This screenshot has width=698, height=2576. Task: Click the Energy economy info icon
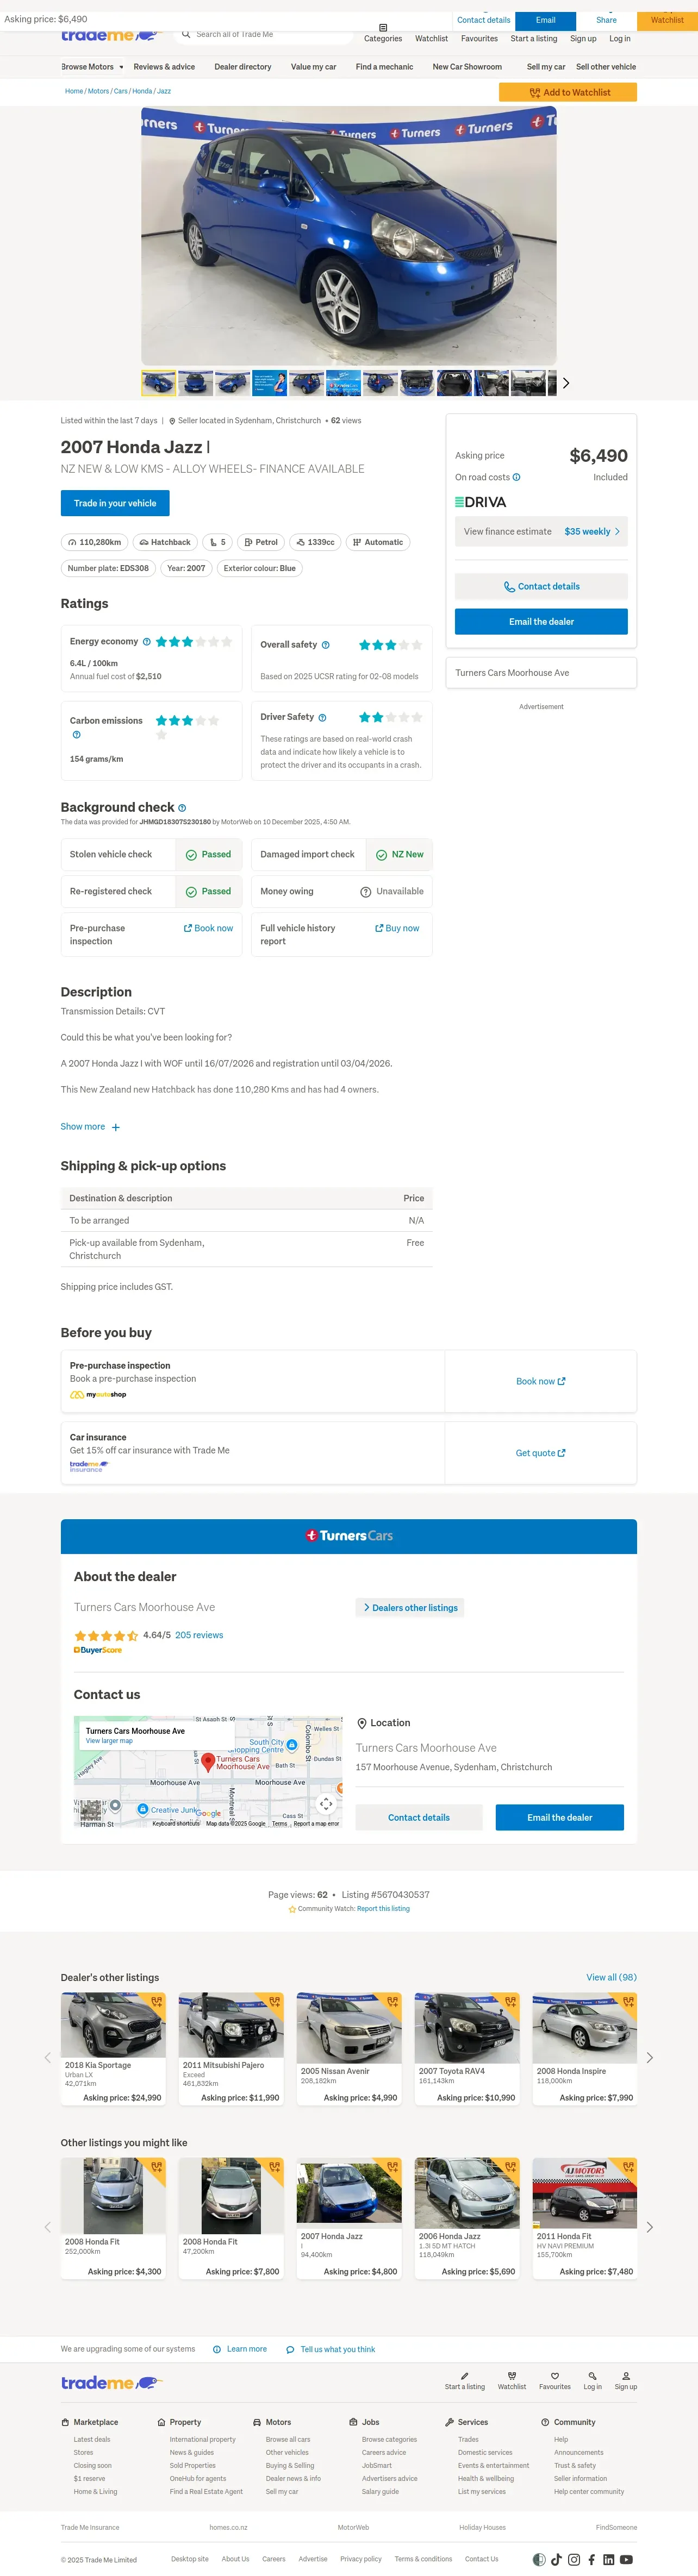[x=147, y=642]
